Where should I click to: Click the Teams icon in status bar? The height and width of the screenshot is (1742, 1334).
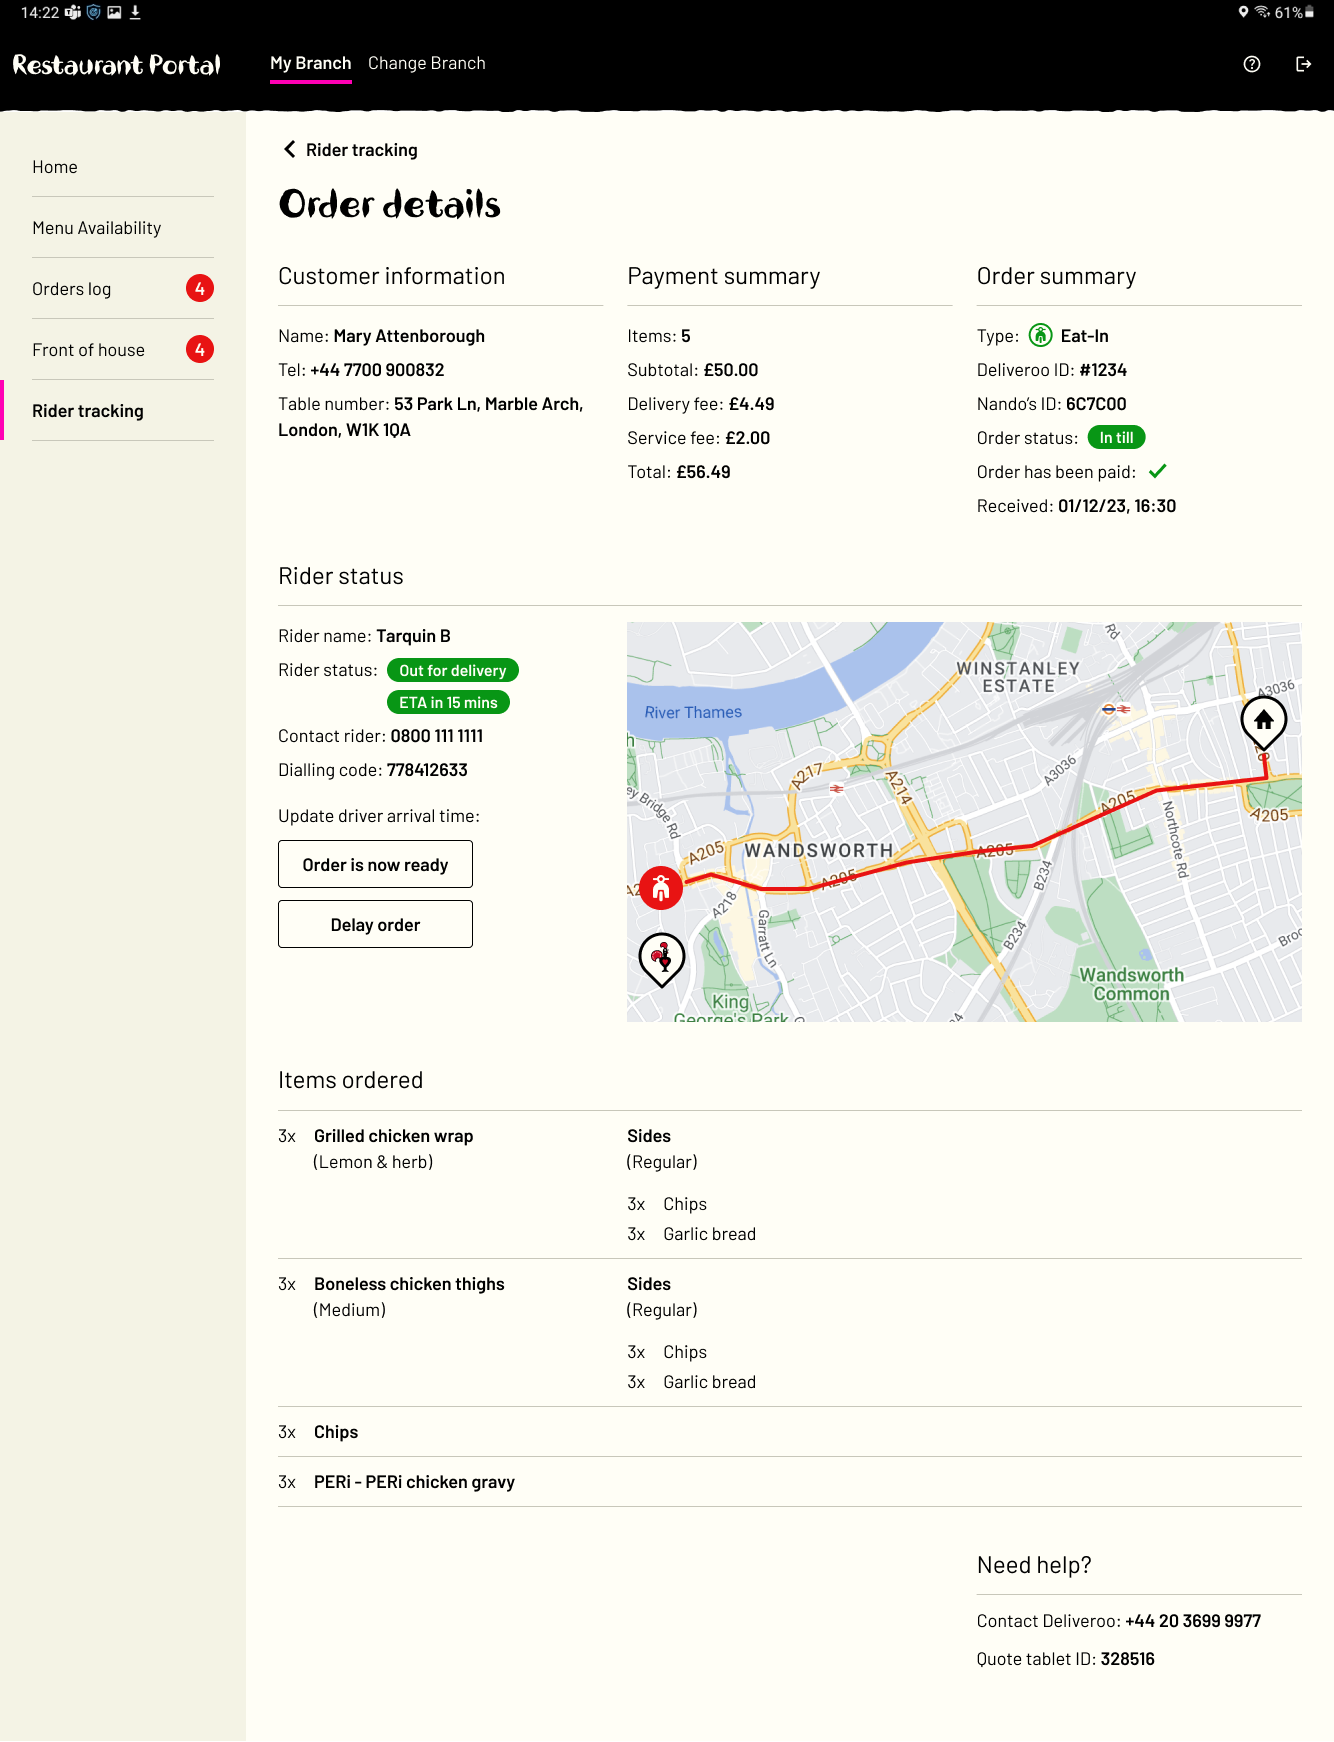coord(73,12)
